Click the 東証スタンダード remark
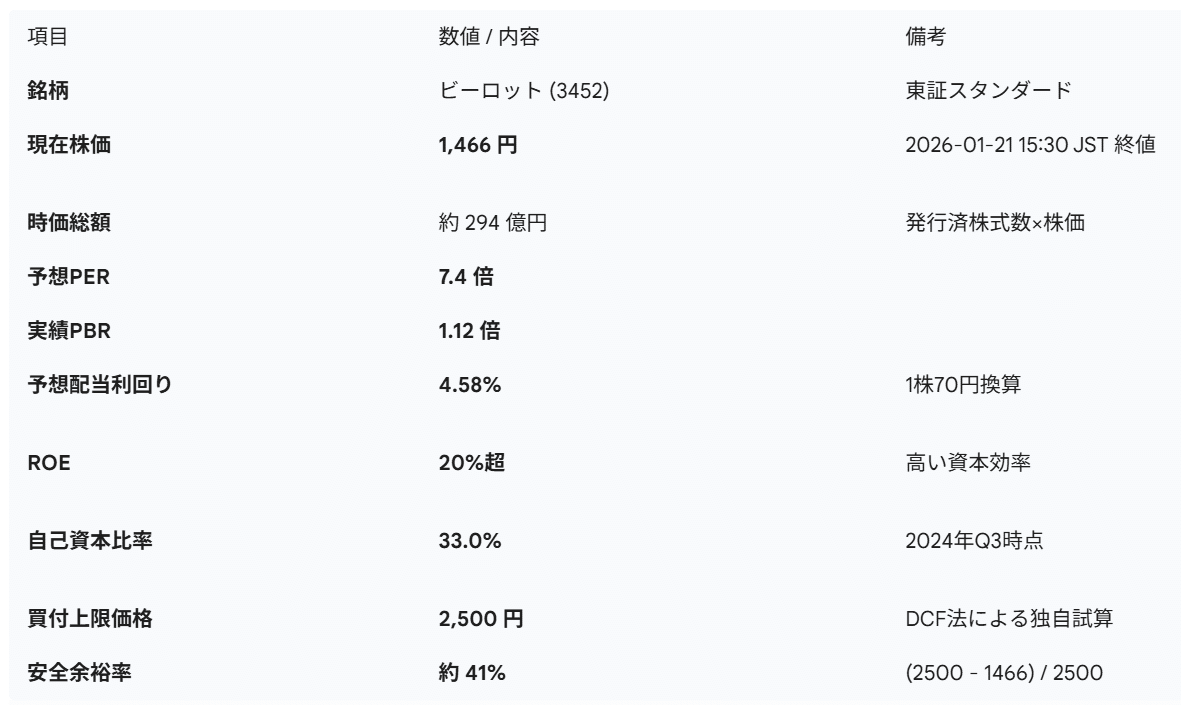Viewport: 1181px width, 705px height. tap(987, 91)
